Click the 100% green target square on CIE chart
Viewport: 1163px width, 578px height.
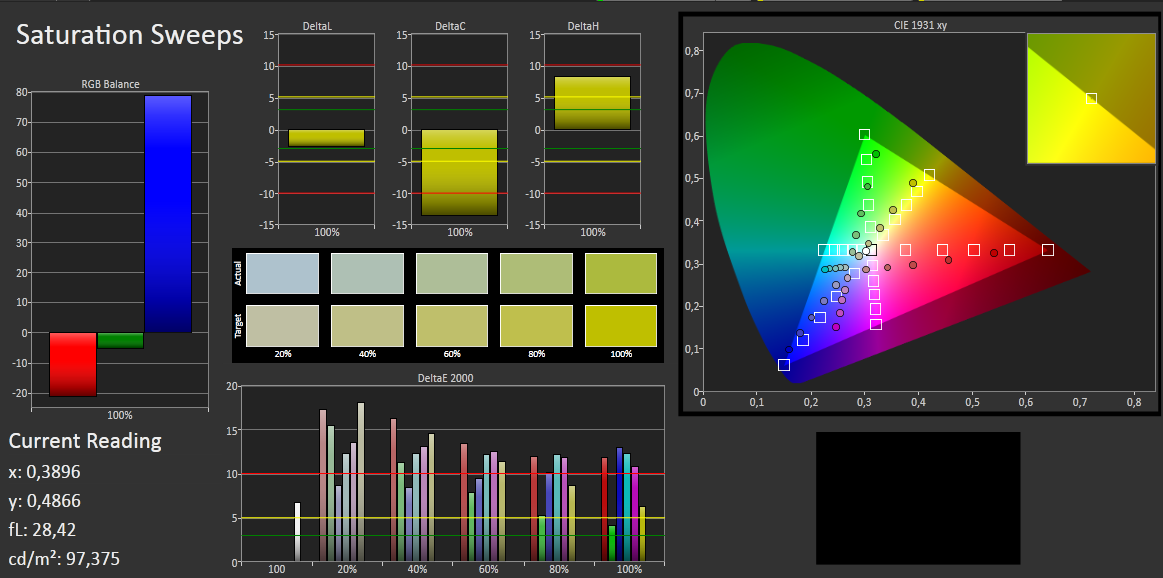pyautogui.click(x=864, y=134)
